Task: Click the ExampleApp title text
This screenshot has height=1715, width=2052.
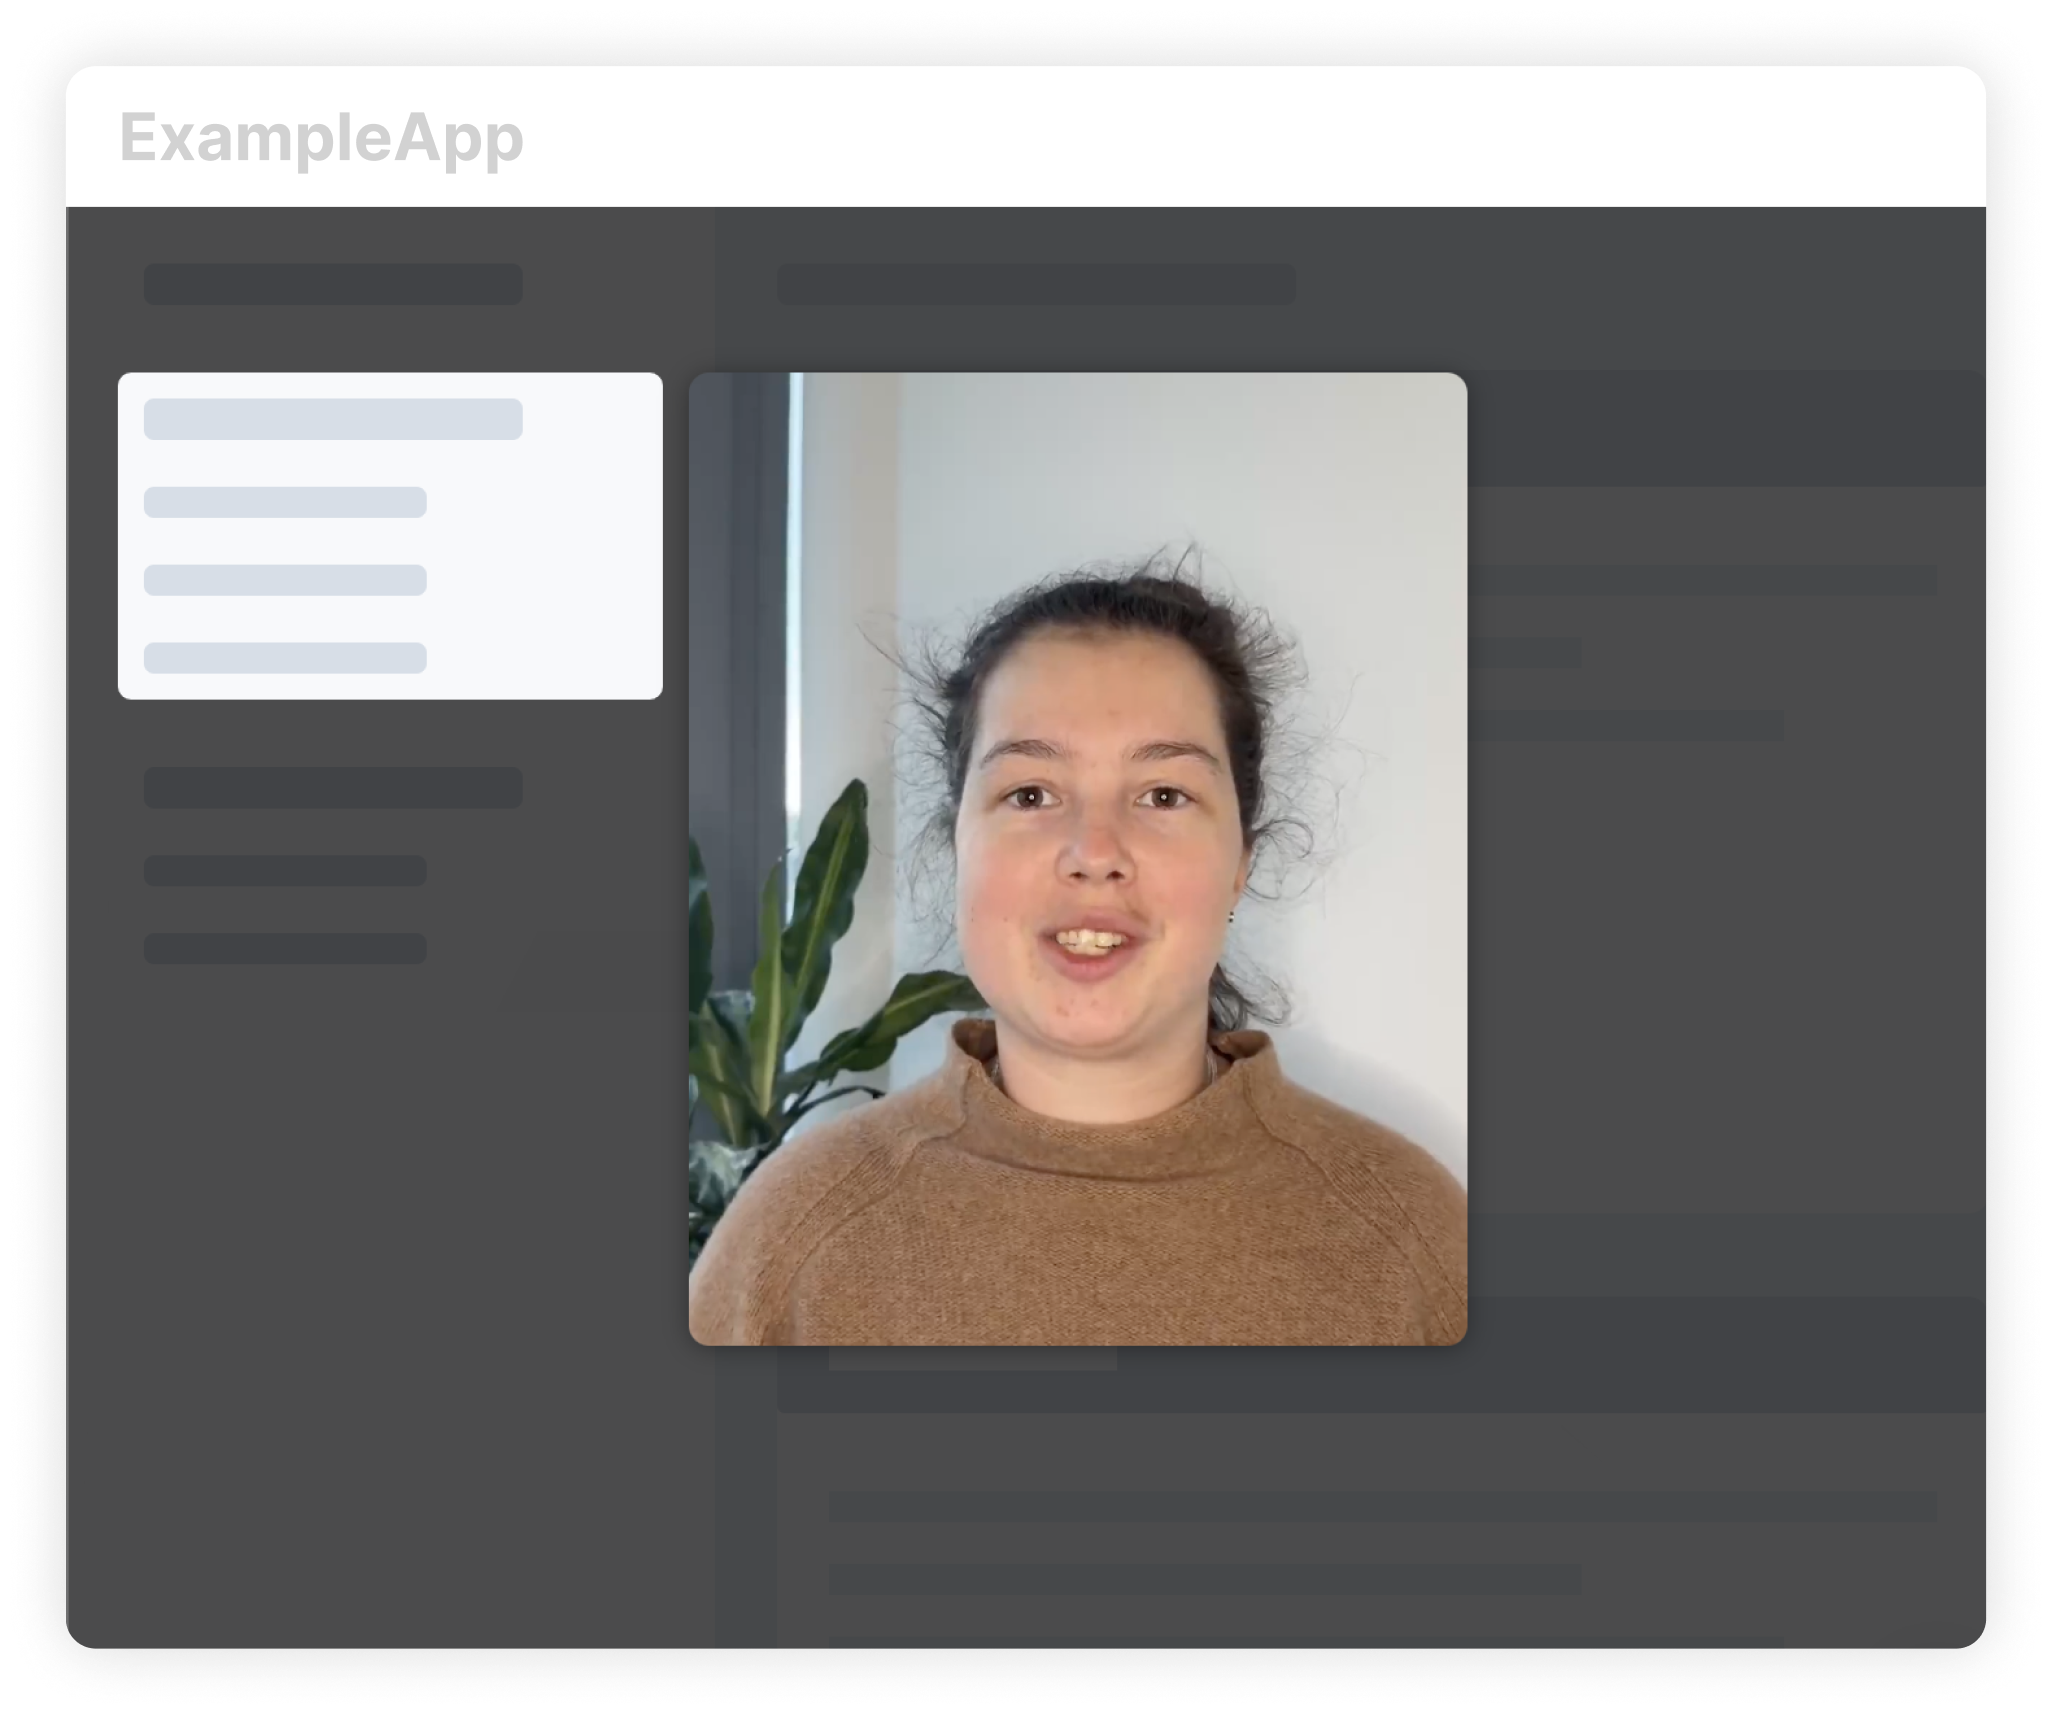Action: tap(321, 138)
